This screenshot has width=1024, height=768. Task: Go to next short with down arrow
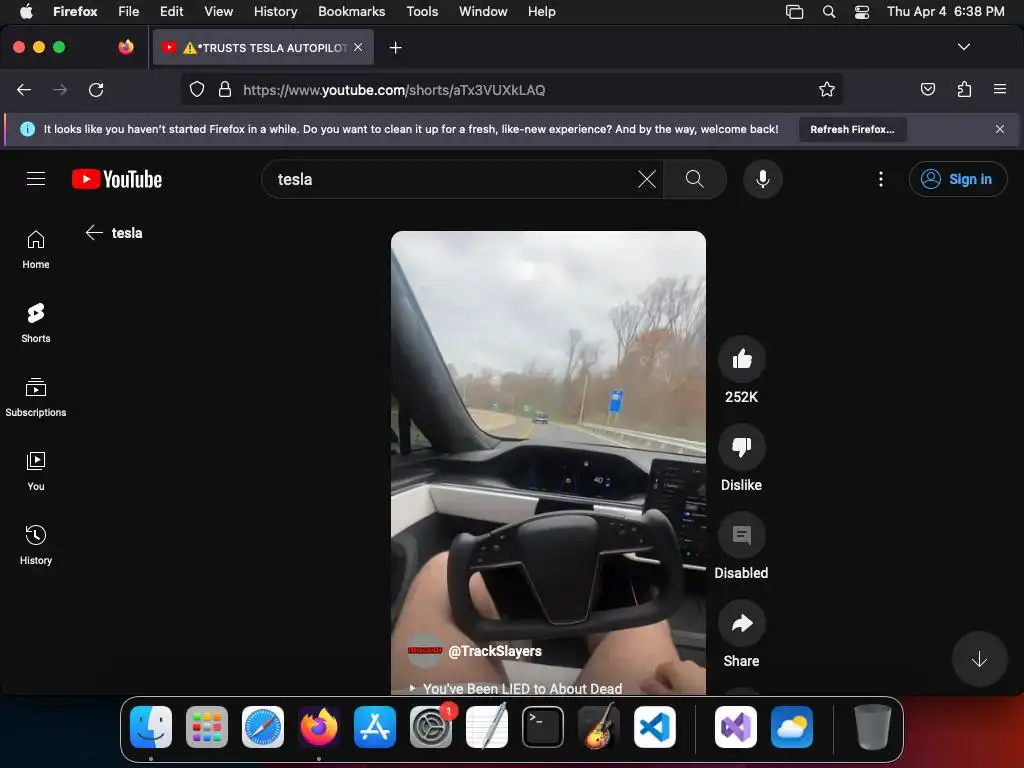point(979,659)
